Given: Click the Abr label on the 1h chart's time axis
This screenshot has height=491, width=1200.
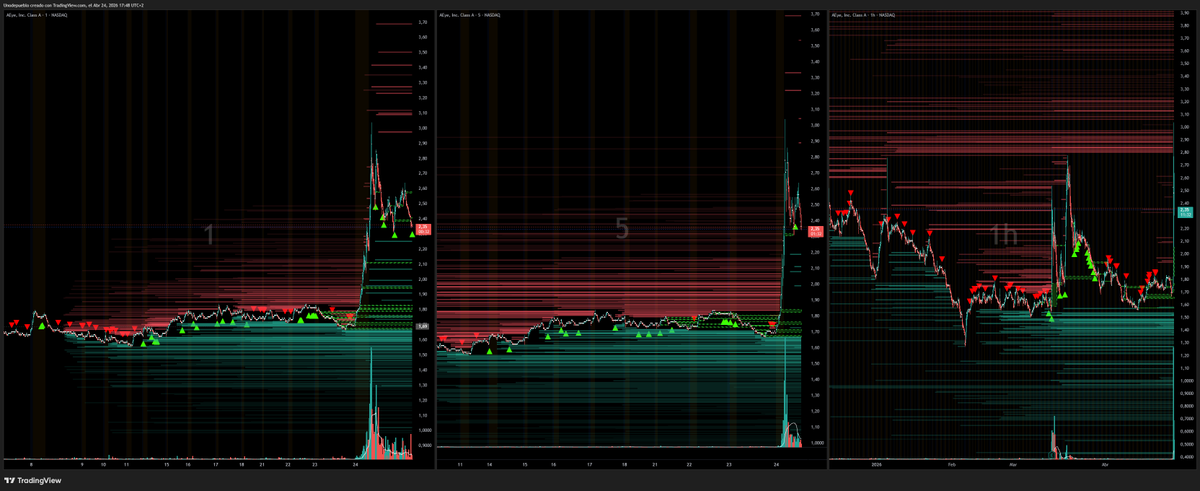Looking at the screenshot, I should 1105,465.
